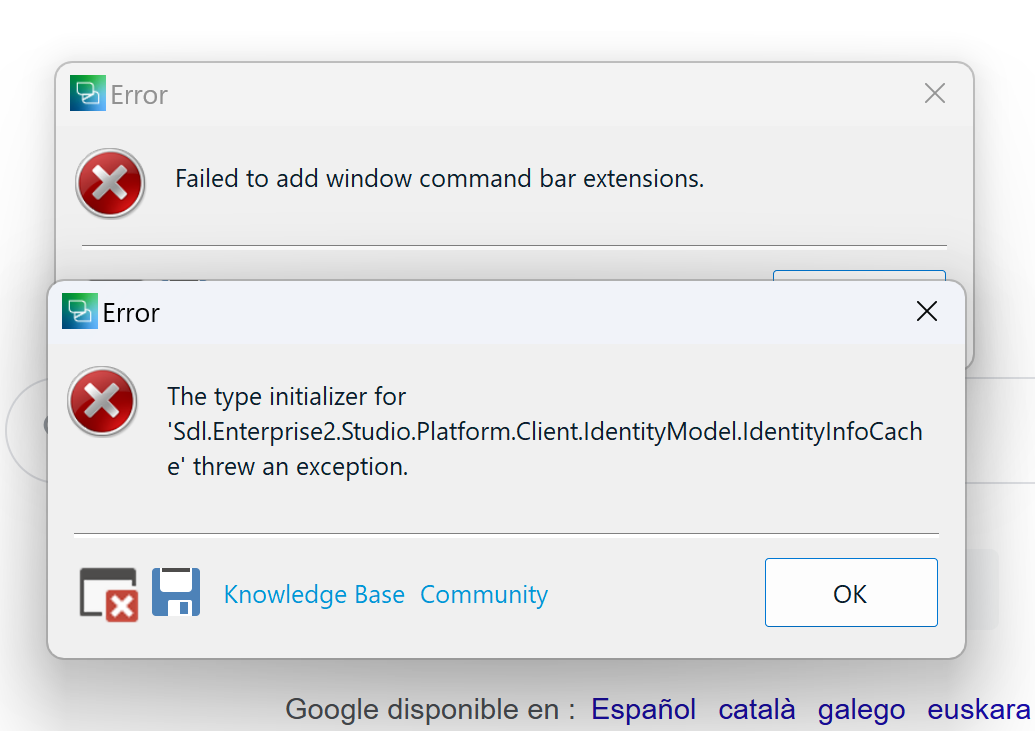1035x731 pixels.
Task: Click the OK button in front Error dialog
Action: point(851,592)
